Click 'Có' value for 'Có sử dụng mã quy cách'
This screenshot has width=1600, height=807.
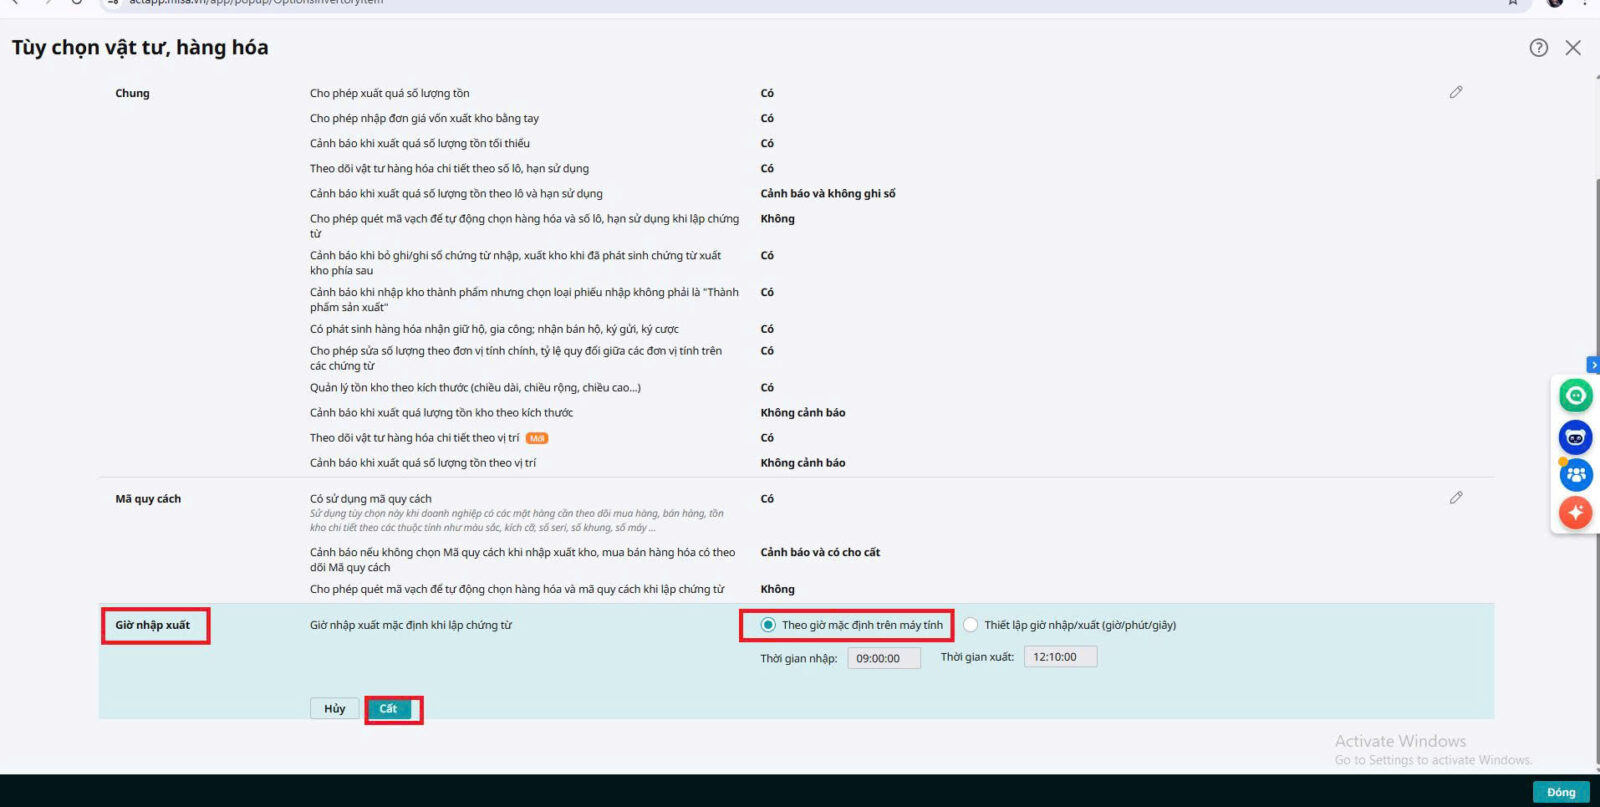pyautogui.click(x=767, y=499)
